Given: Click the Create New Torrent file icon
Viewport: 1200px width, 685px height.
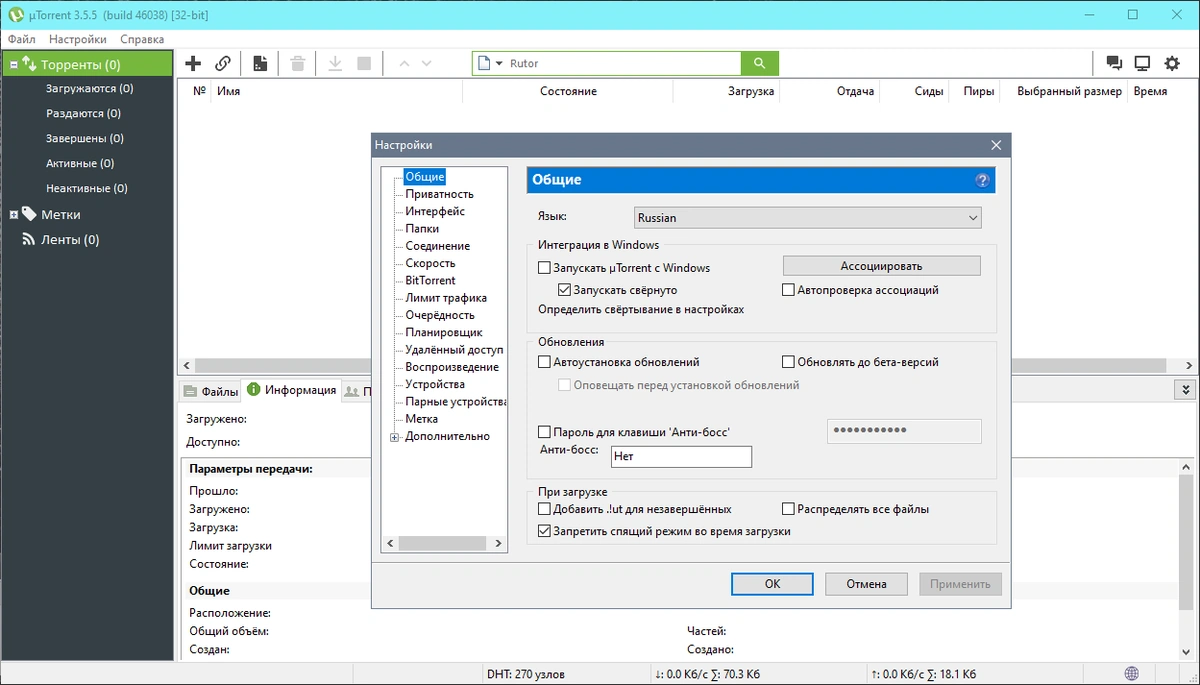Looking at the screenshot, I should (x=260, y=63).
